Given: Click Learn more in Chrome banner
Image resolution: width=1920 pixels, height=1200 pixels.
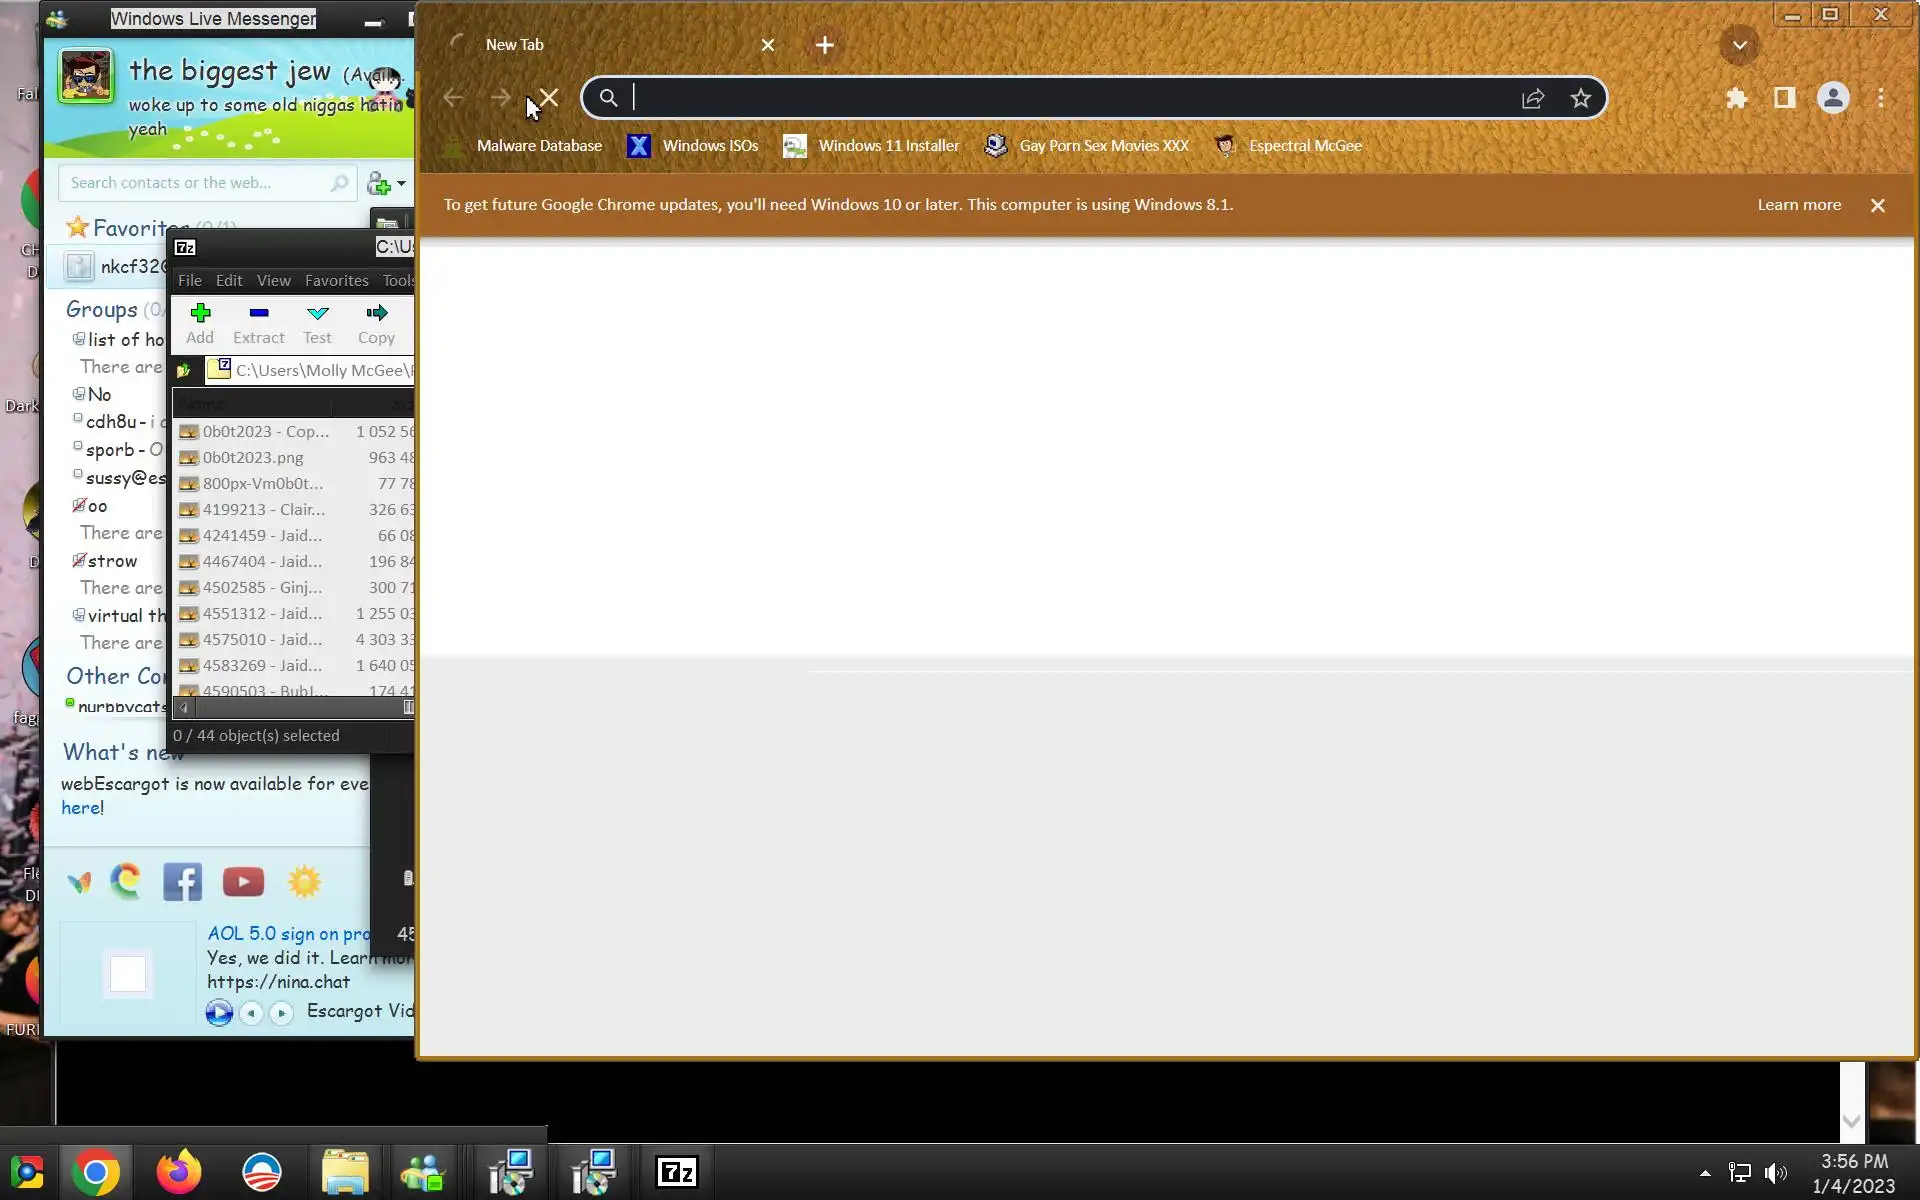Looking at the screenshot, I should click(1798, 205).
